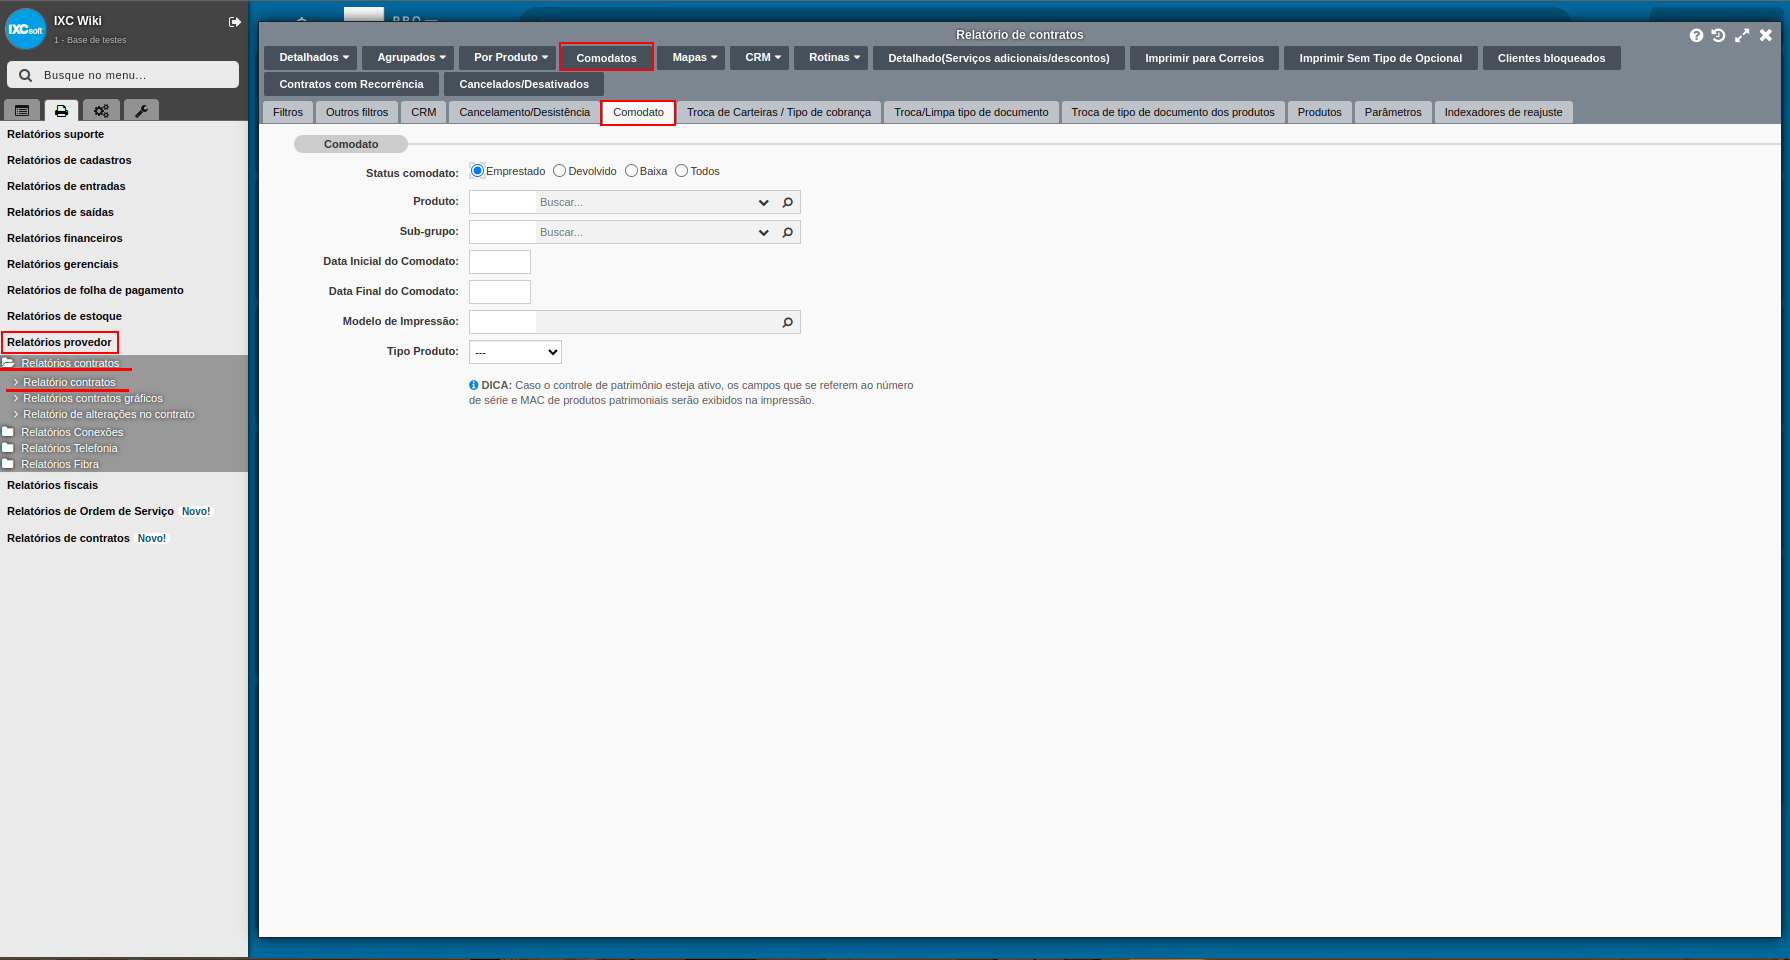Click the Modelo de Impressão code input field
This screenshot has height=960, width=1790.
pyautogui.click(x=503, y=322)
